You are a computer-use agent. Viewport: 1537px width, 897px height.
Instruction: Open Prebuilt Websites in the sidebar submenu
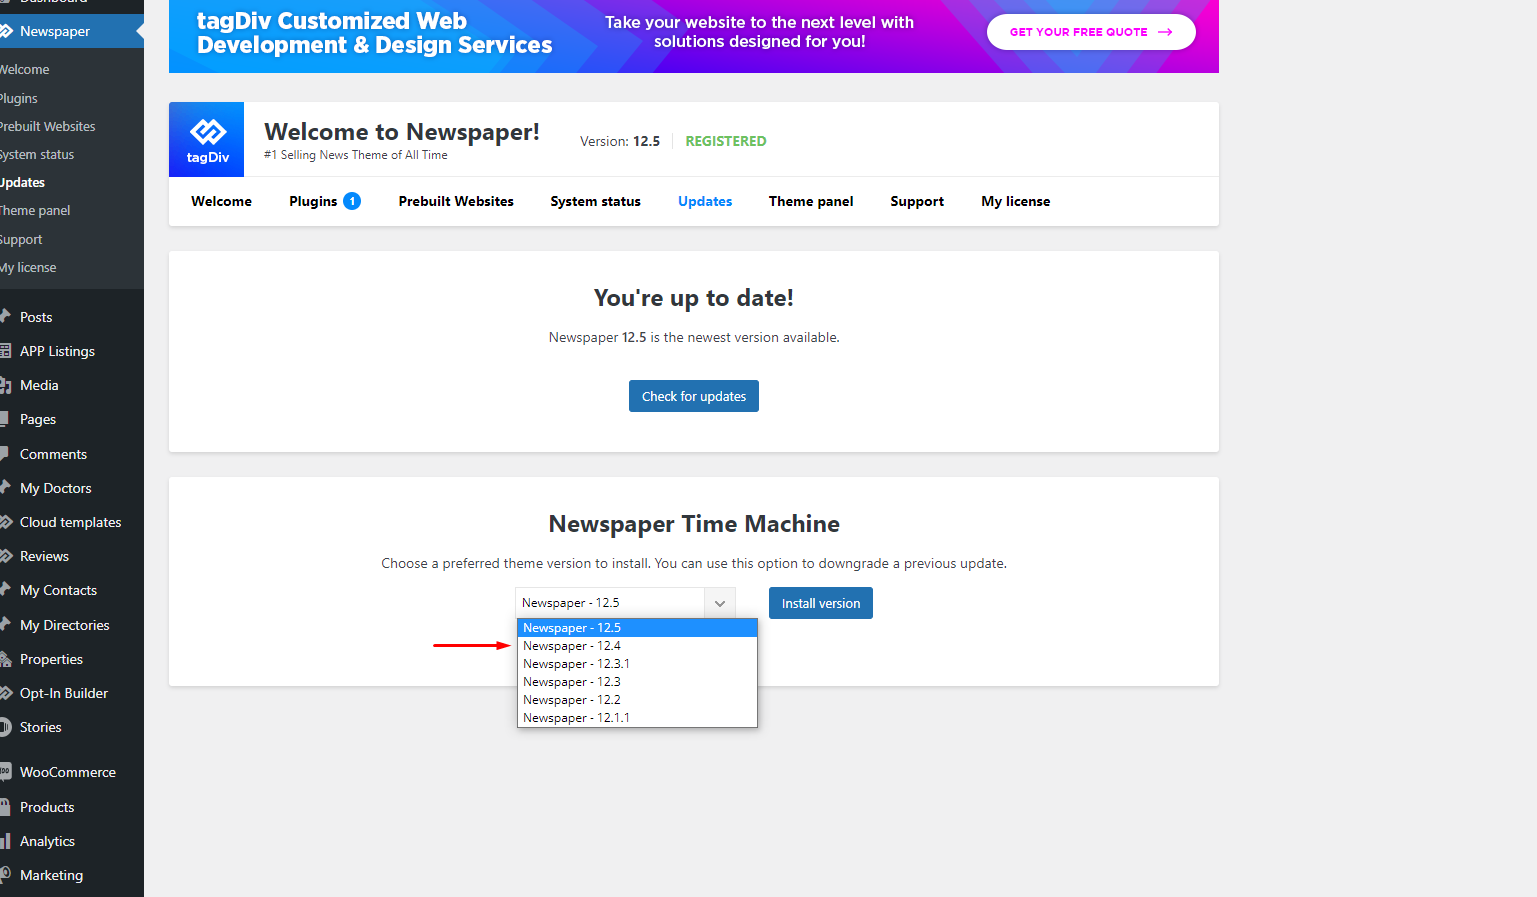click(48, 126)
